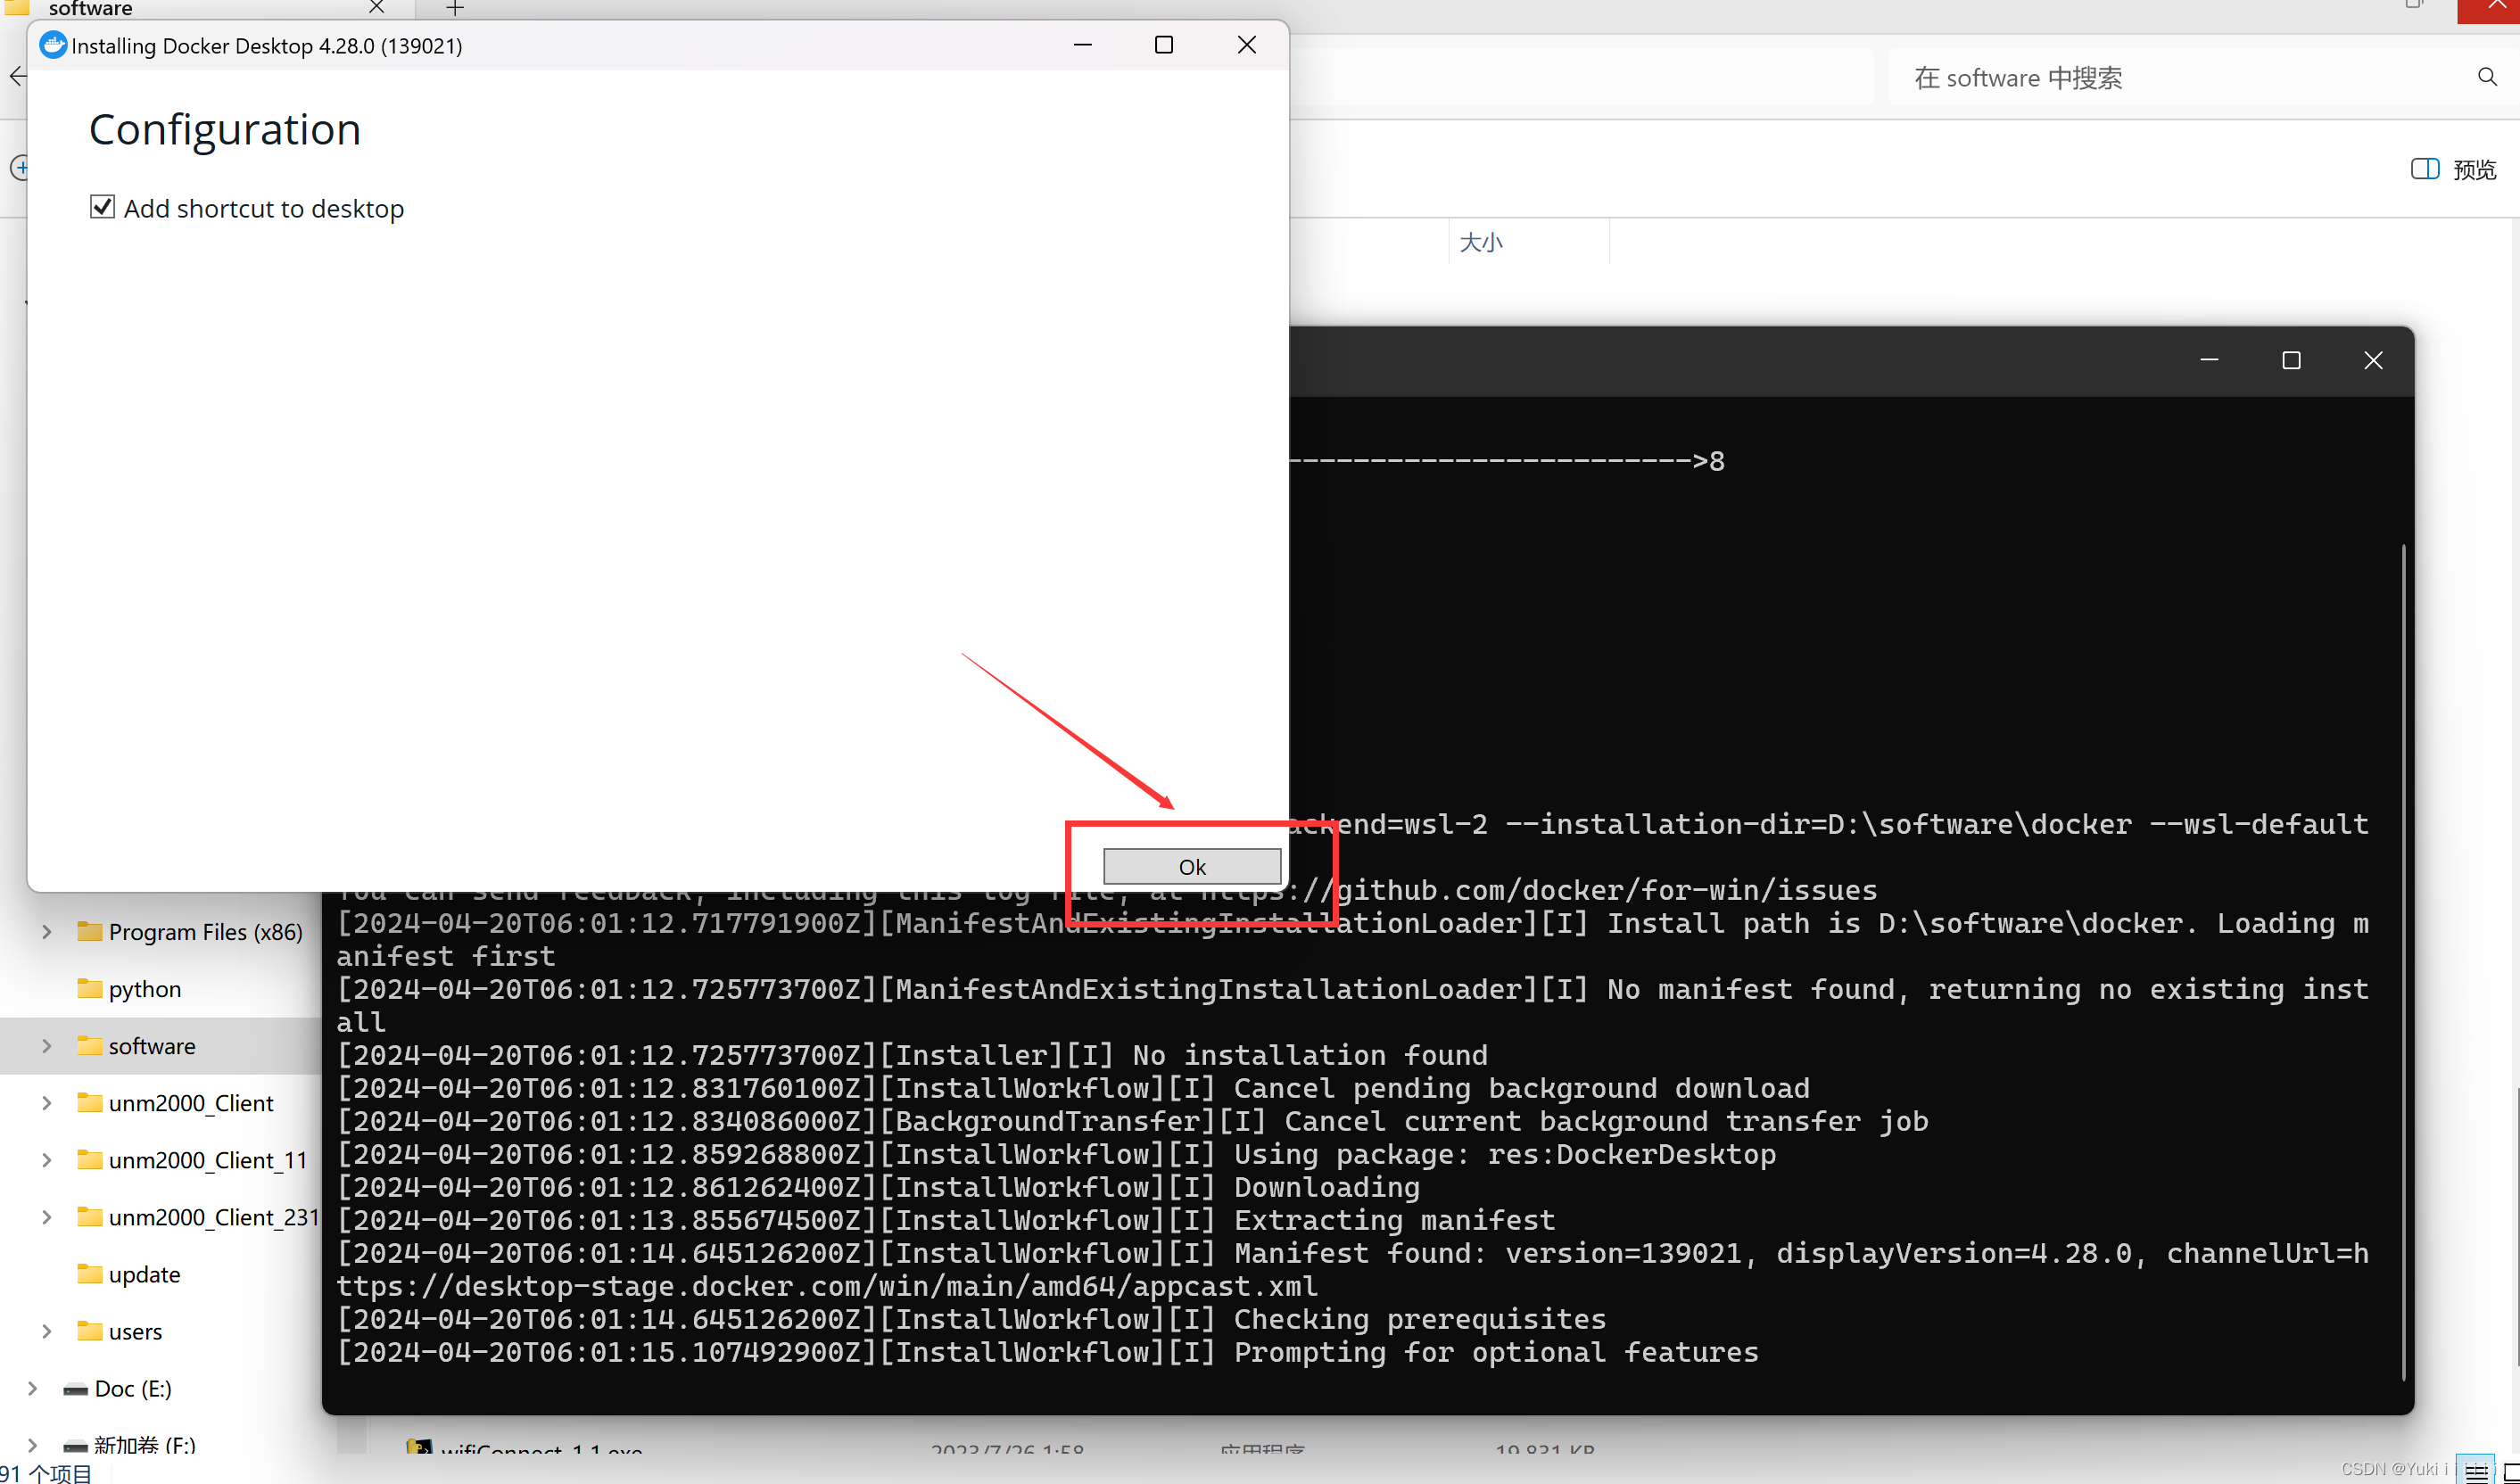The image size is (2520, 1484).
Task: Toggle the preview pane button (预览)
Action: pos(2453,169)
